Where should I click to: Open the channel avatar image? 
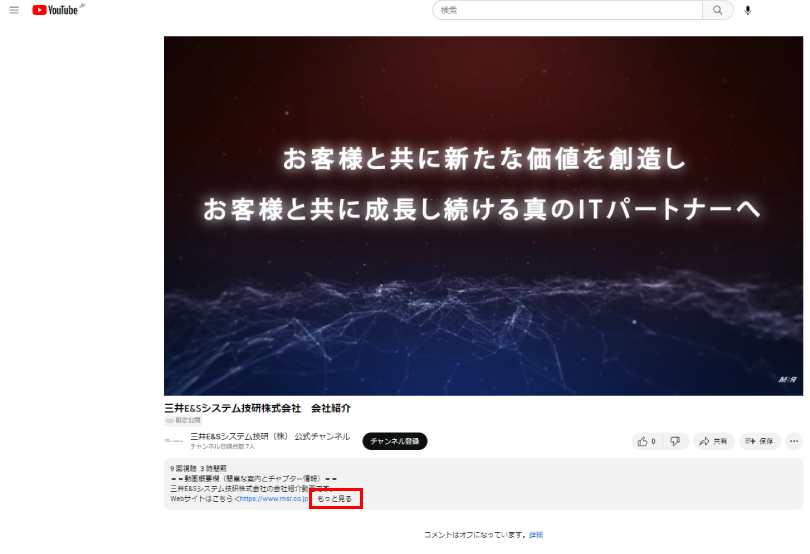pyautogui.click(x=174, y=441)
